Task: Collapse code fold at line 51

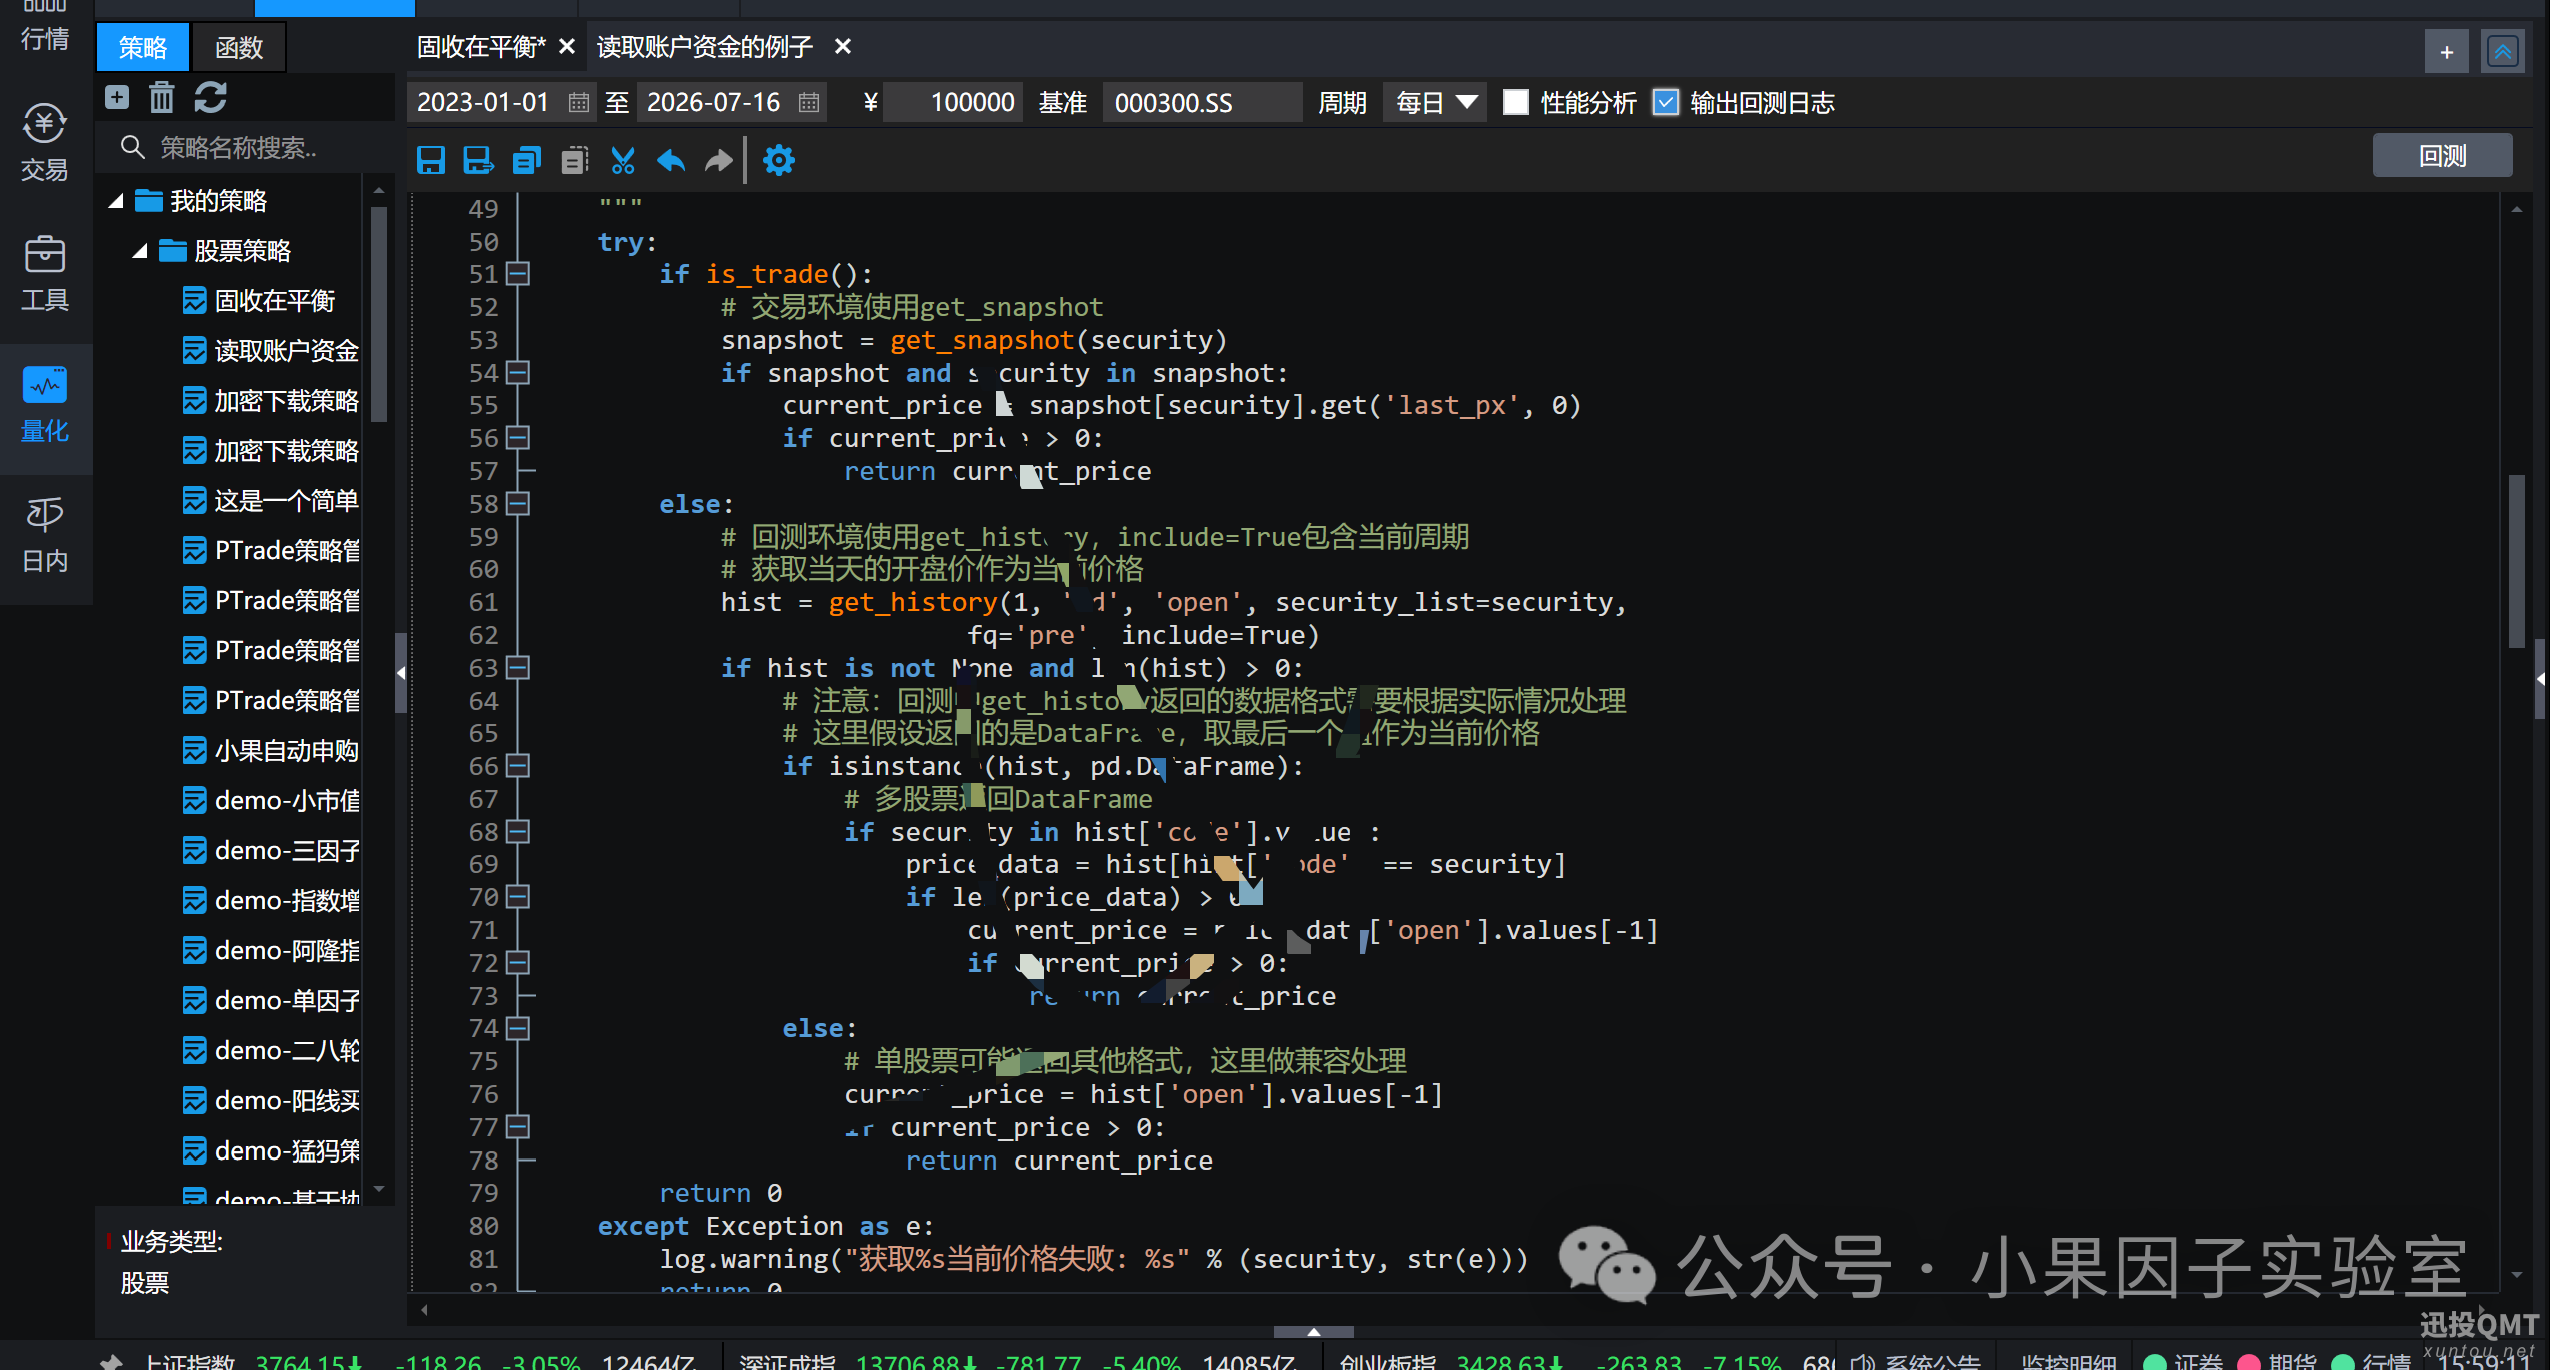Action: pos(517,274)
